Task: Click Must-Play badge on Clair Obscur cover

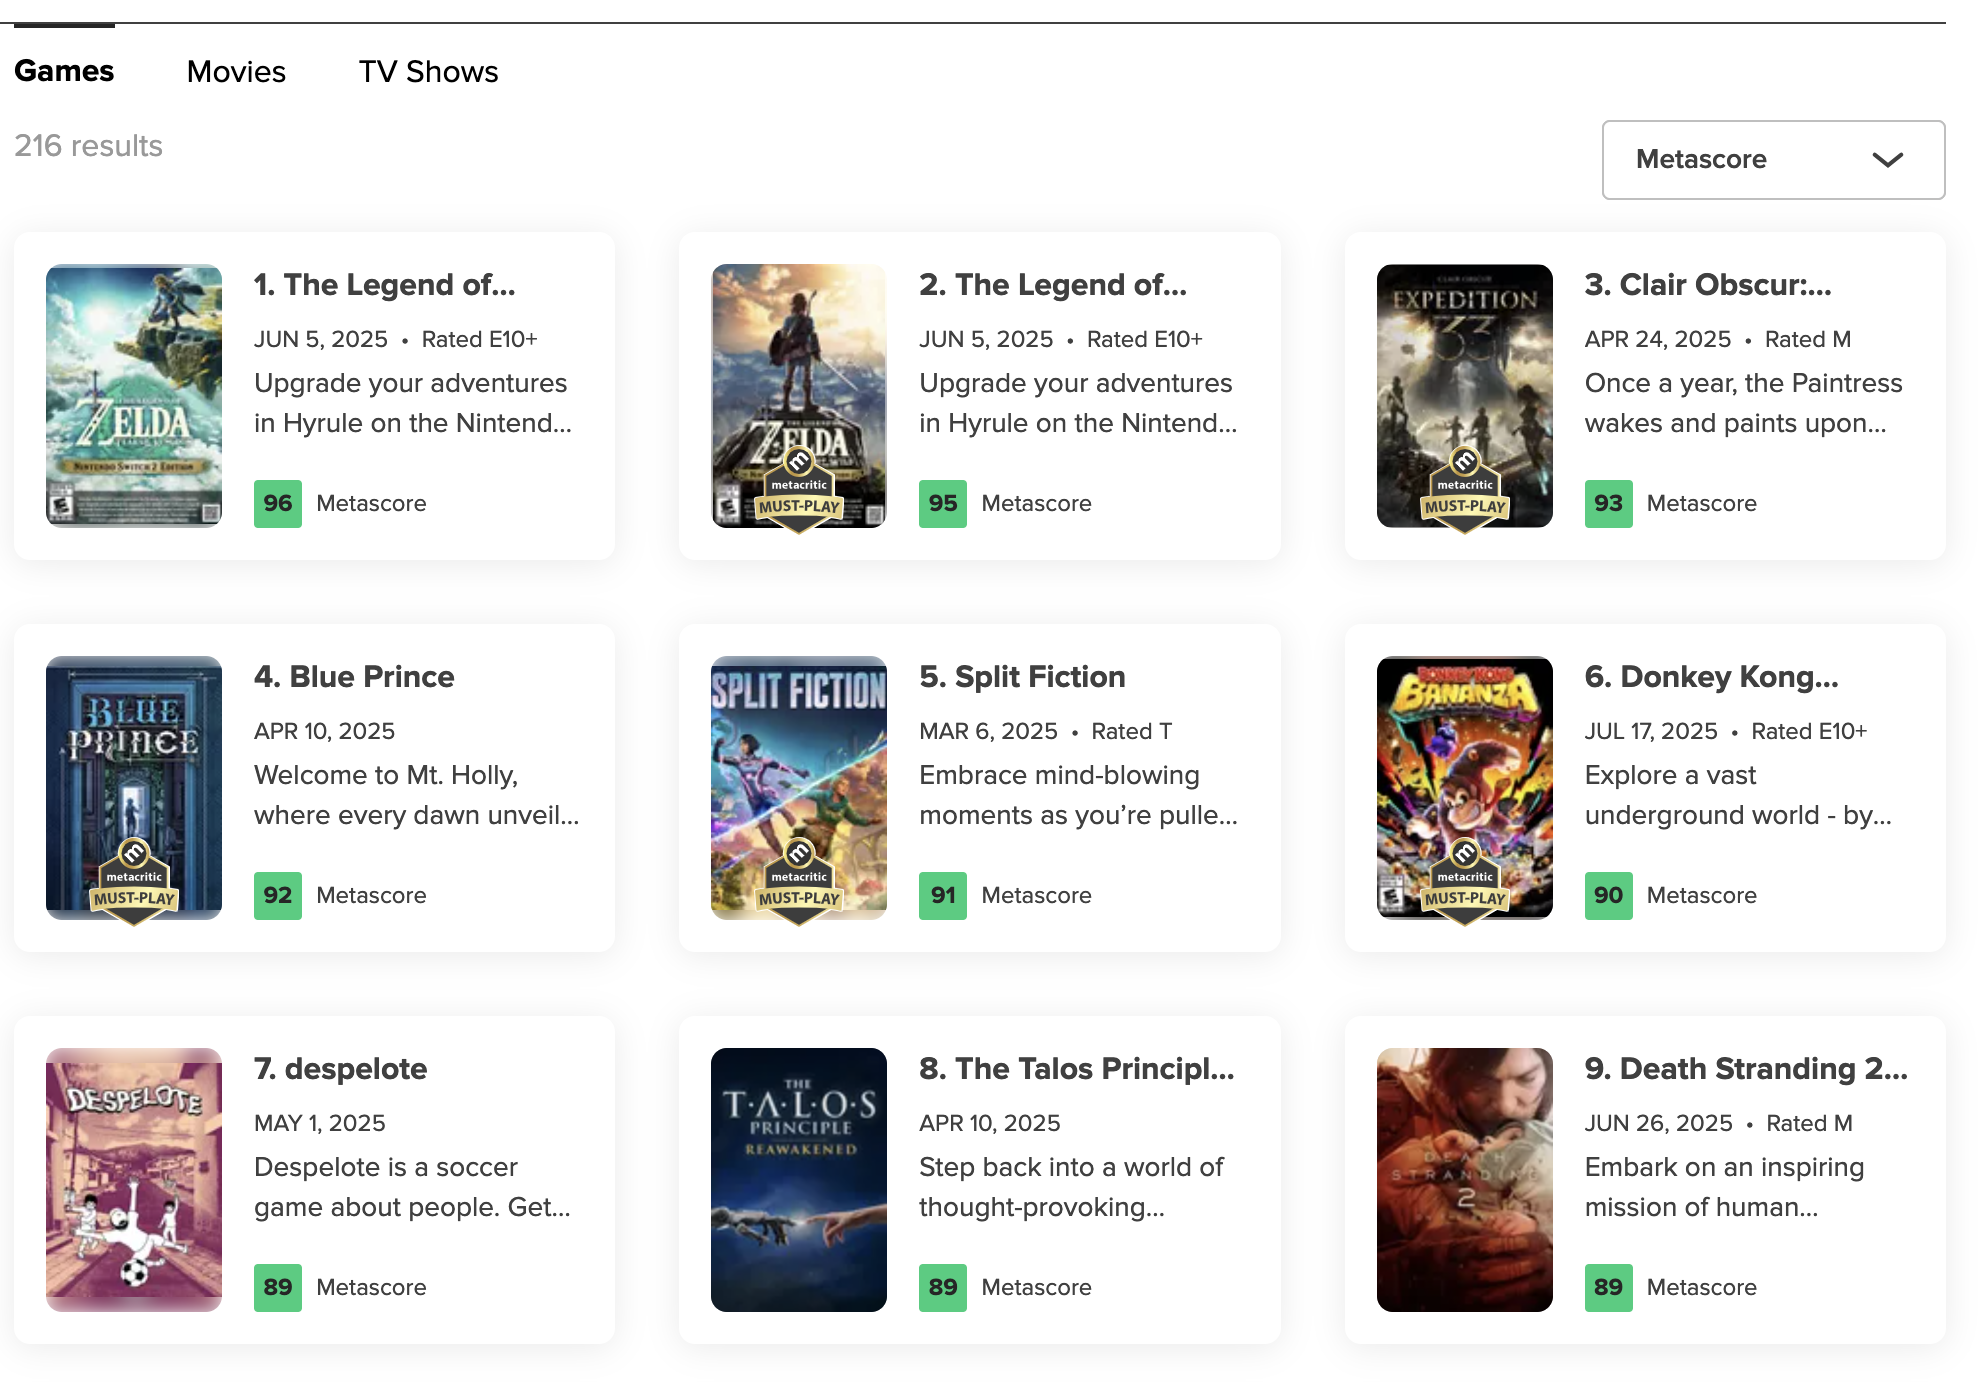Action: (x=1464, y=490)
